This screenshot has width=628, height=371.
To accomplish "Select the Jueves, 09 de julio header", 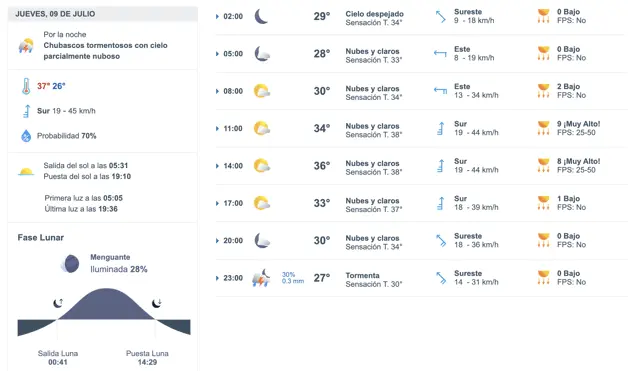I will (x=103, y=14).
